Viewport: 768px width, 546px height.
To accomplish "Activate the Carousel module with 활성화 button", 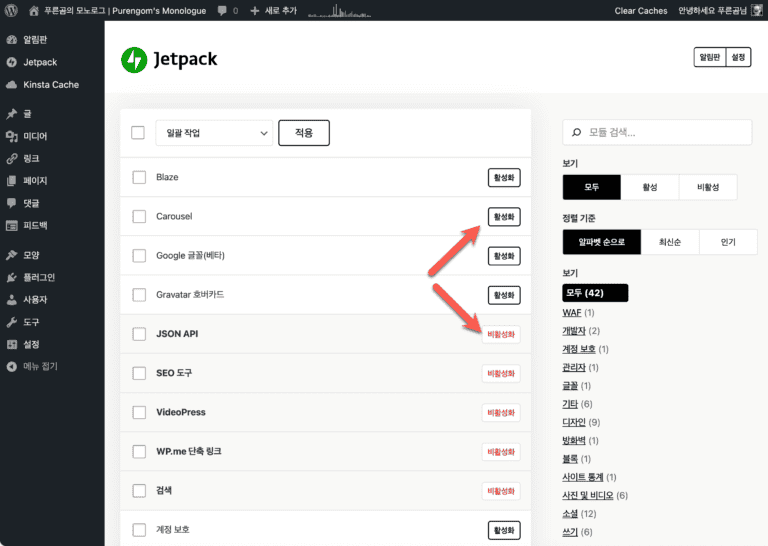I will point(504,217).
